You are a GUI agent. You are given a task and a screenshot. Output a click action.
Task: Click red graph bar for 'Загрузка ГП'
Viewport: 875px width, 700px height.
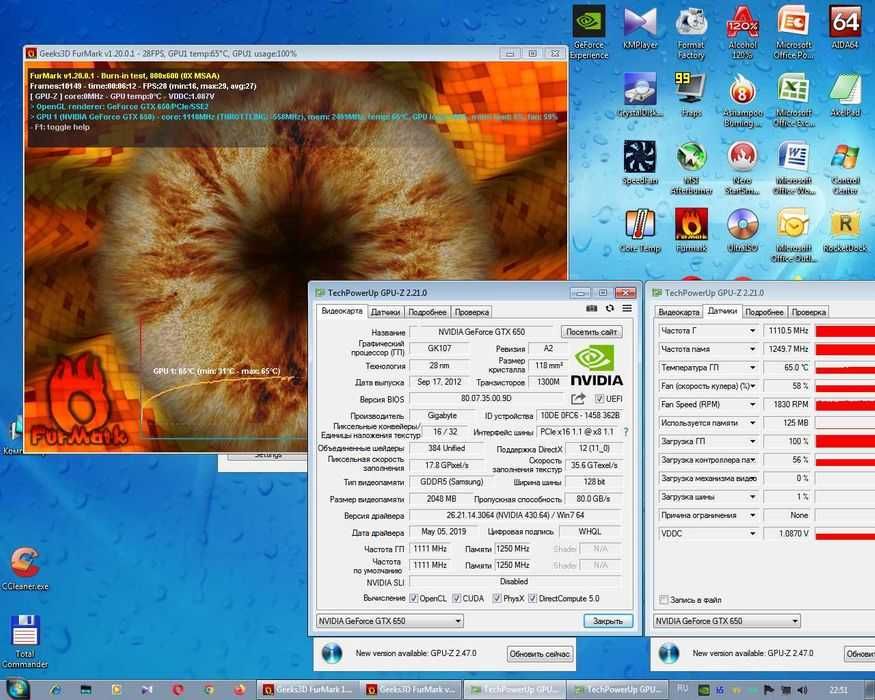point(845,442)
